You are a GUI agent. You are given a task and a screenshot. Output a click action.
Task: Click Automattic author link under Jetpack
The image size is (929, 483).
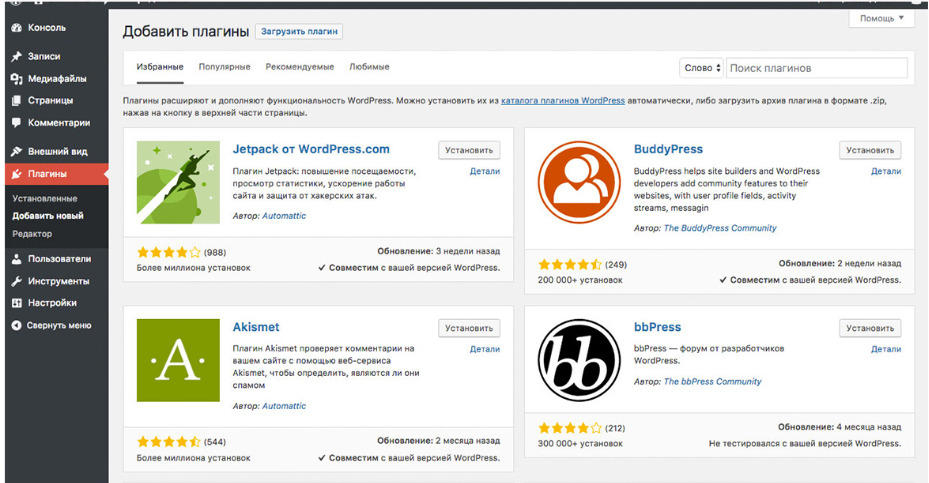(284, 216)
